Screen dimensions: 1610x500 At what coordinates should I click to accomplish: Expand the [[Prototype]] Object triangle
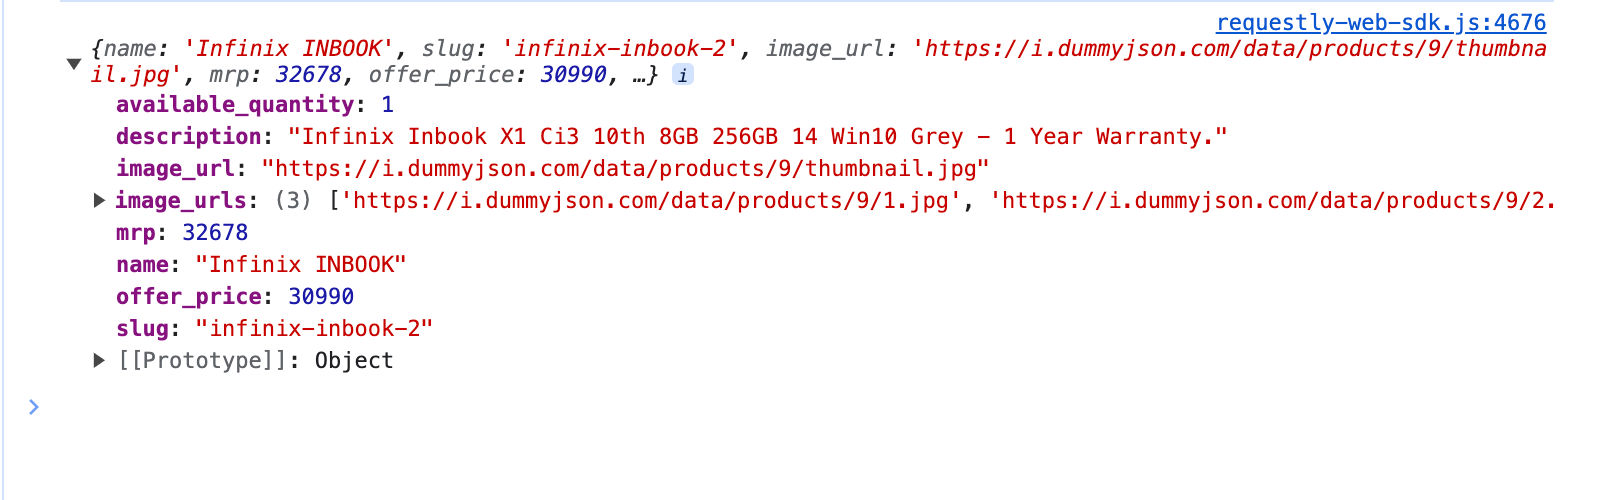(99, 360)
